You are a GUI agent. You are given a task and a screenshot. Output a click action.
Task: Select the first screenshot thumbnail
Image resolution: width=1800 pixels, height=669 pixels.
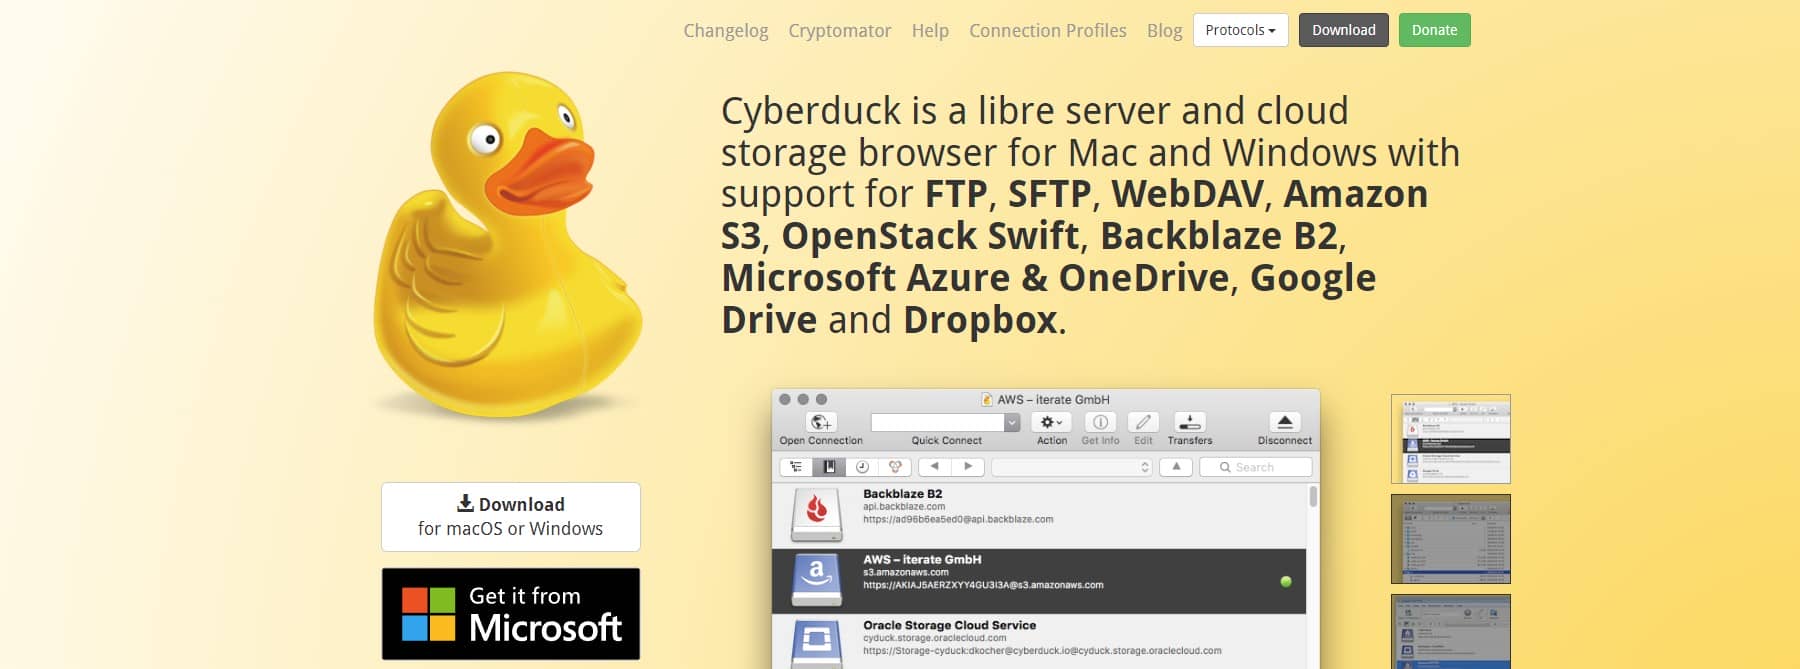(1450, 439)
